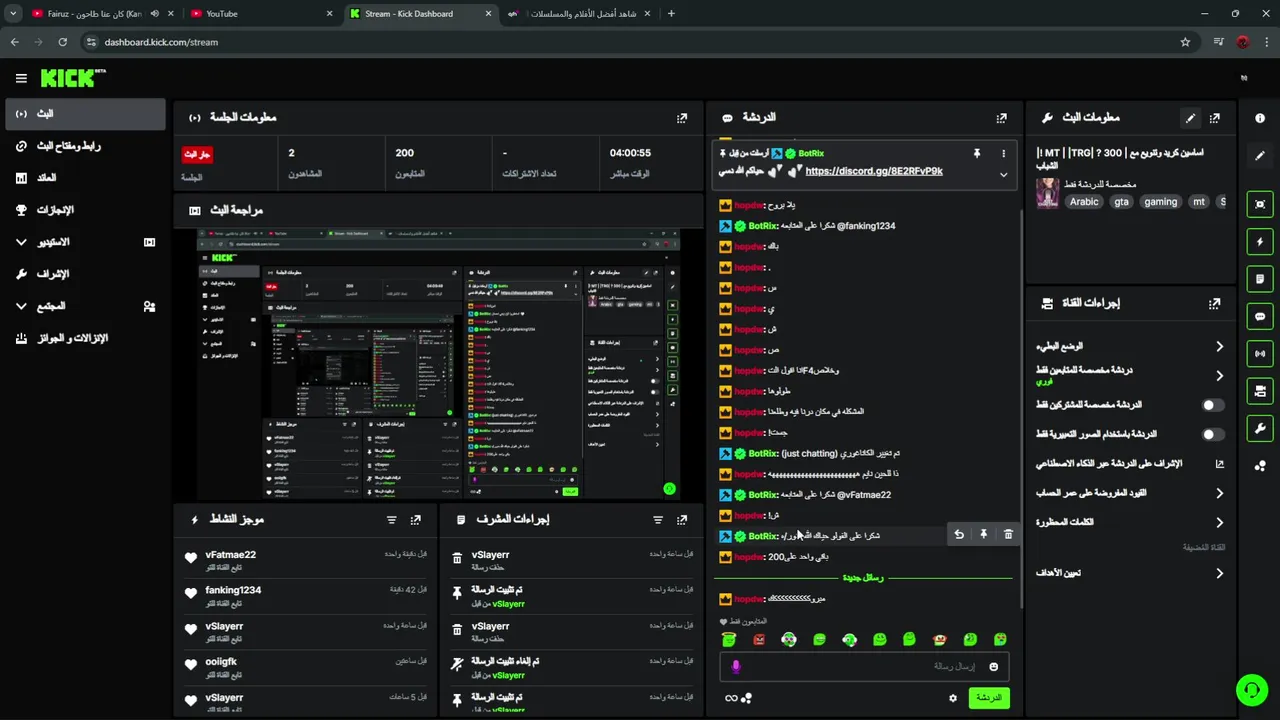Switch to the Fairuz browser tab
Screen dimensions: 1280x720
coord(100,14)
